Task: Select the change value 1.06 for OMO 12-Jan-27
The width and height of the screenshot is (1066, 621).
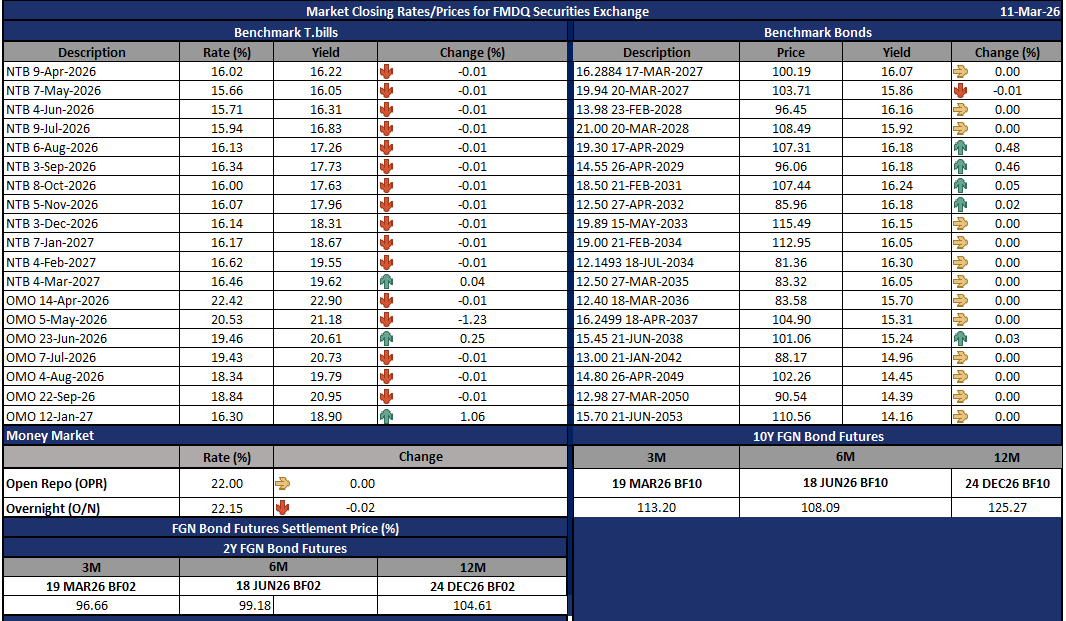Action: (x=472, y=416)
